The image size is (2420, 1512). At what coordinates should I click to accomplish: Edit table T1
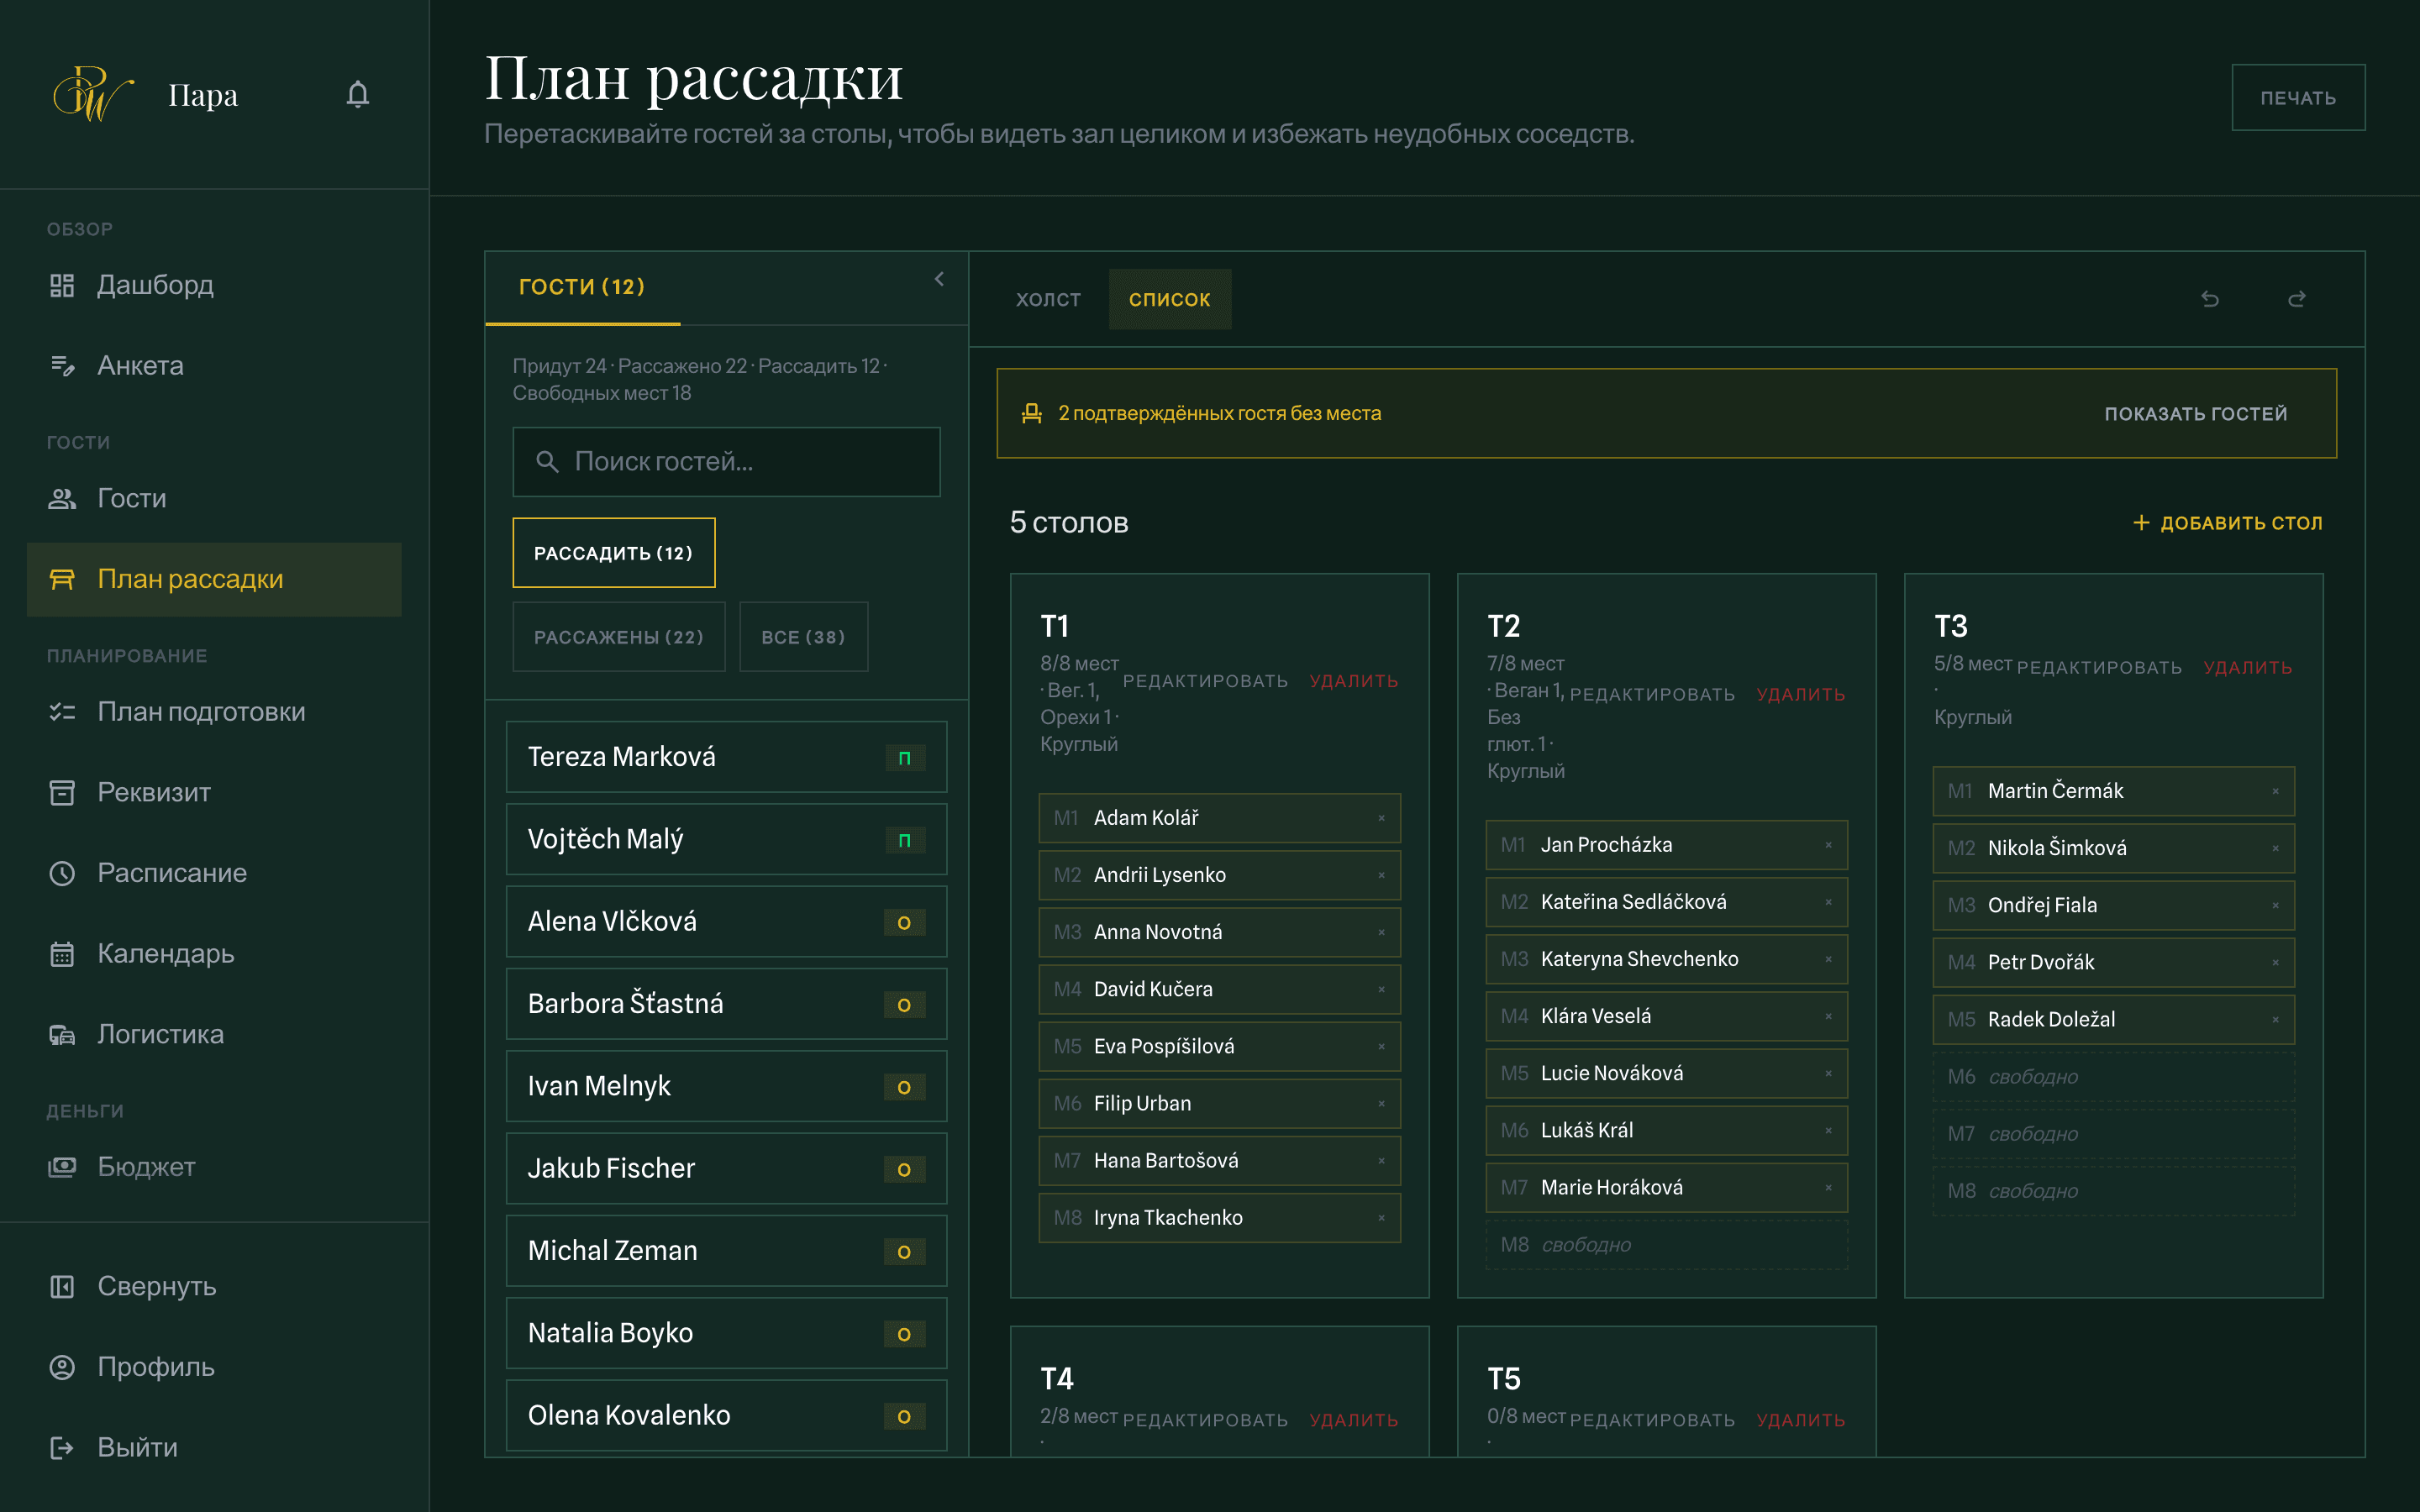(x=1205, y=681)
